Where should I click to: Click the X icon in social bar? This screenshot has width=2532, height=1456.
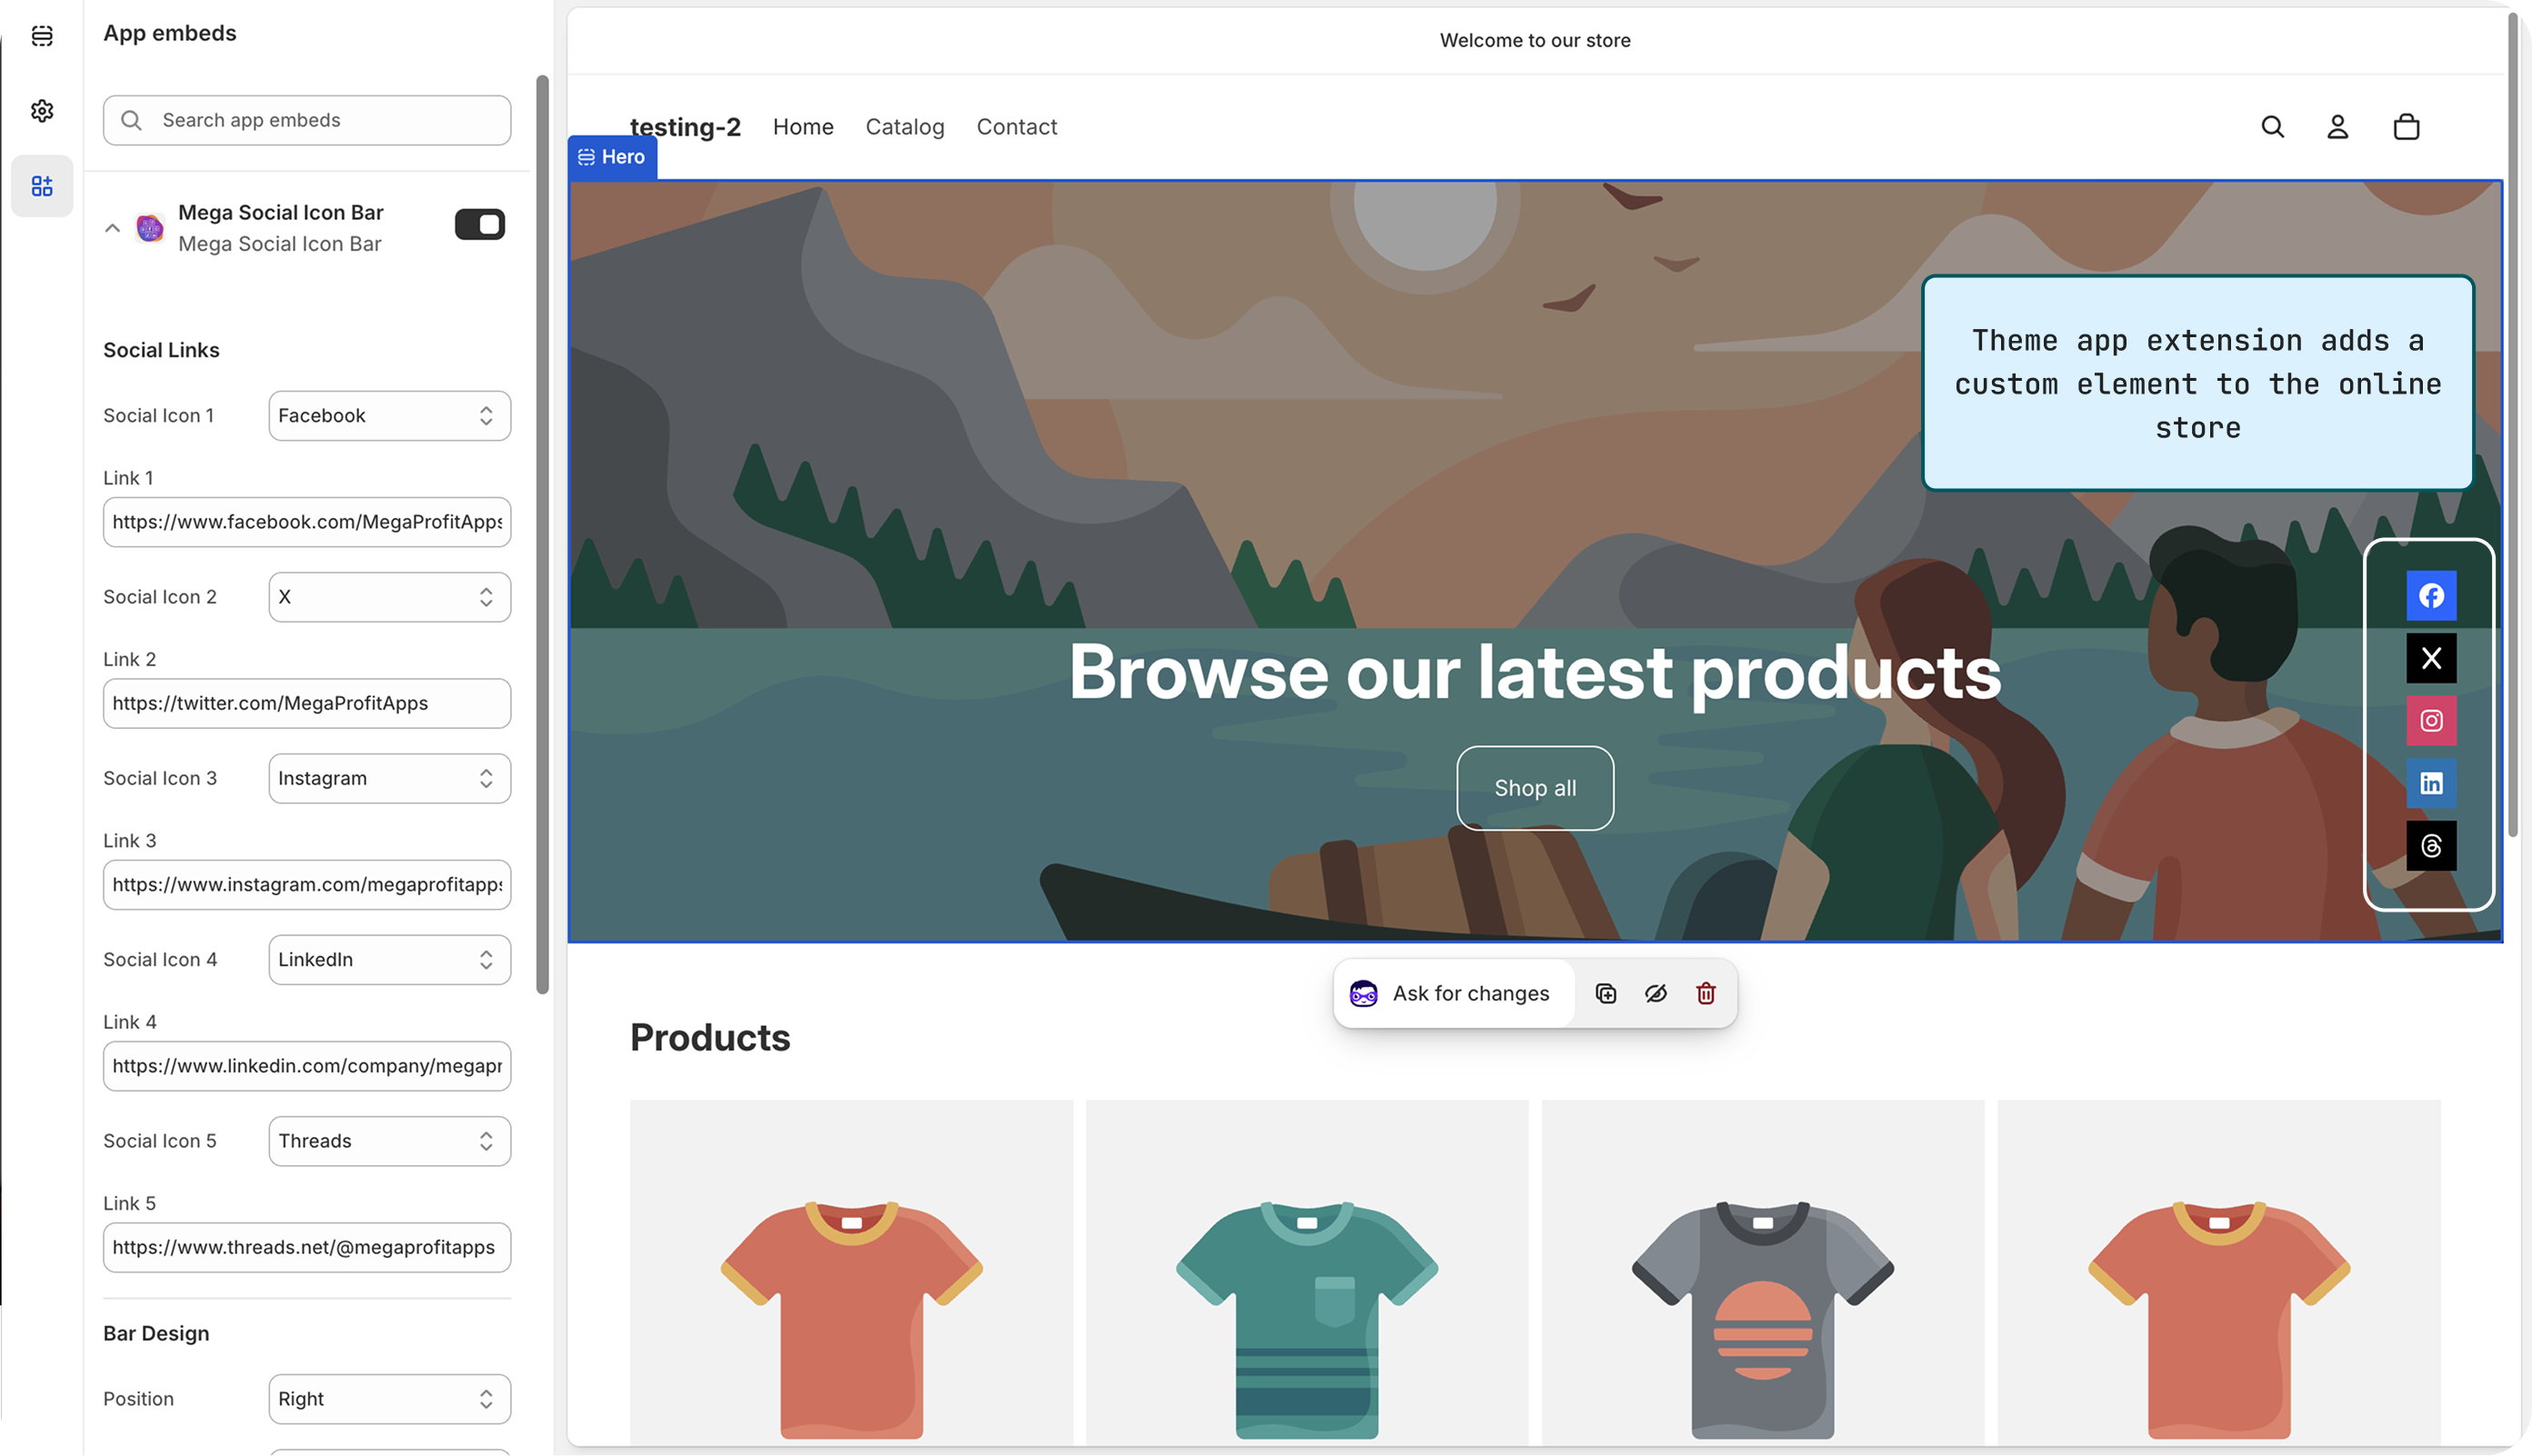pyautogui.click(x=2431, y=658)
